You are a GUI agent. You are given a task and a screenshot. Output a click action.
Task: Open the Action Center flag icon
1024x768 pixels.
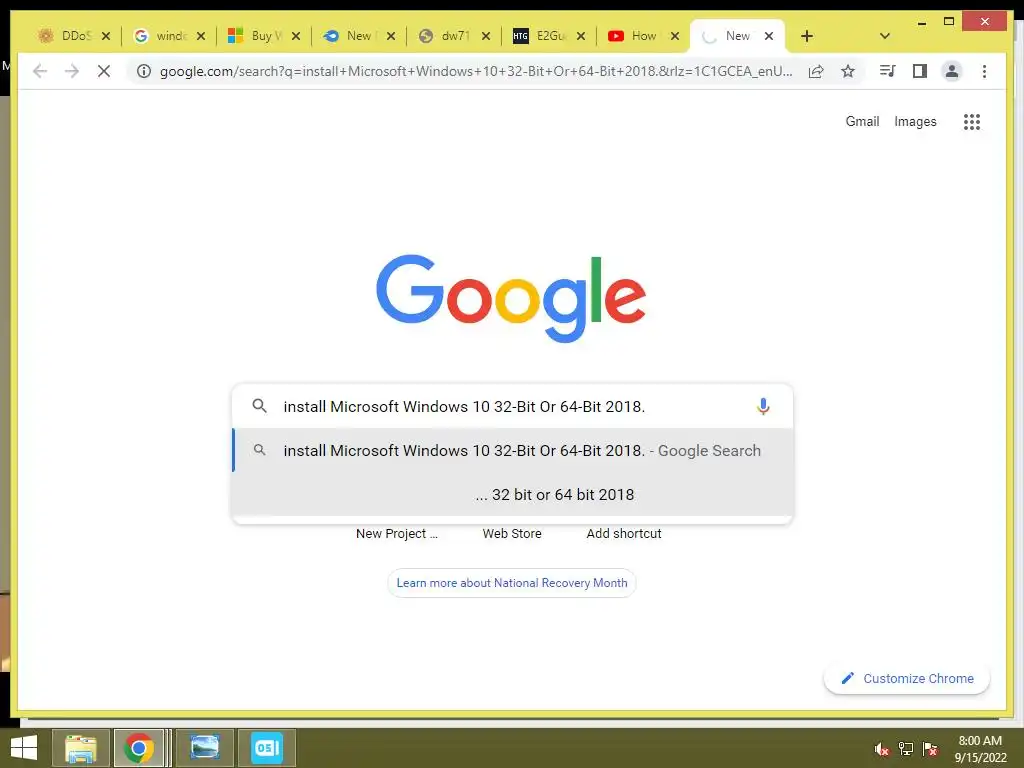tap(930, 749)
